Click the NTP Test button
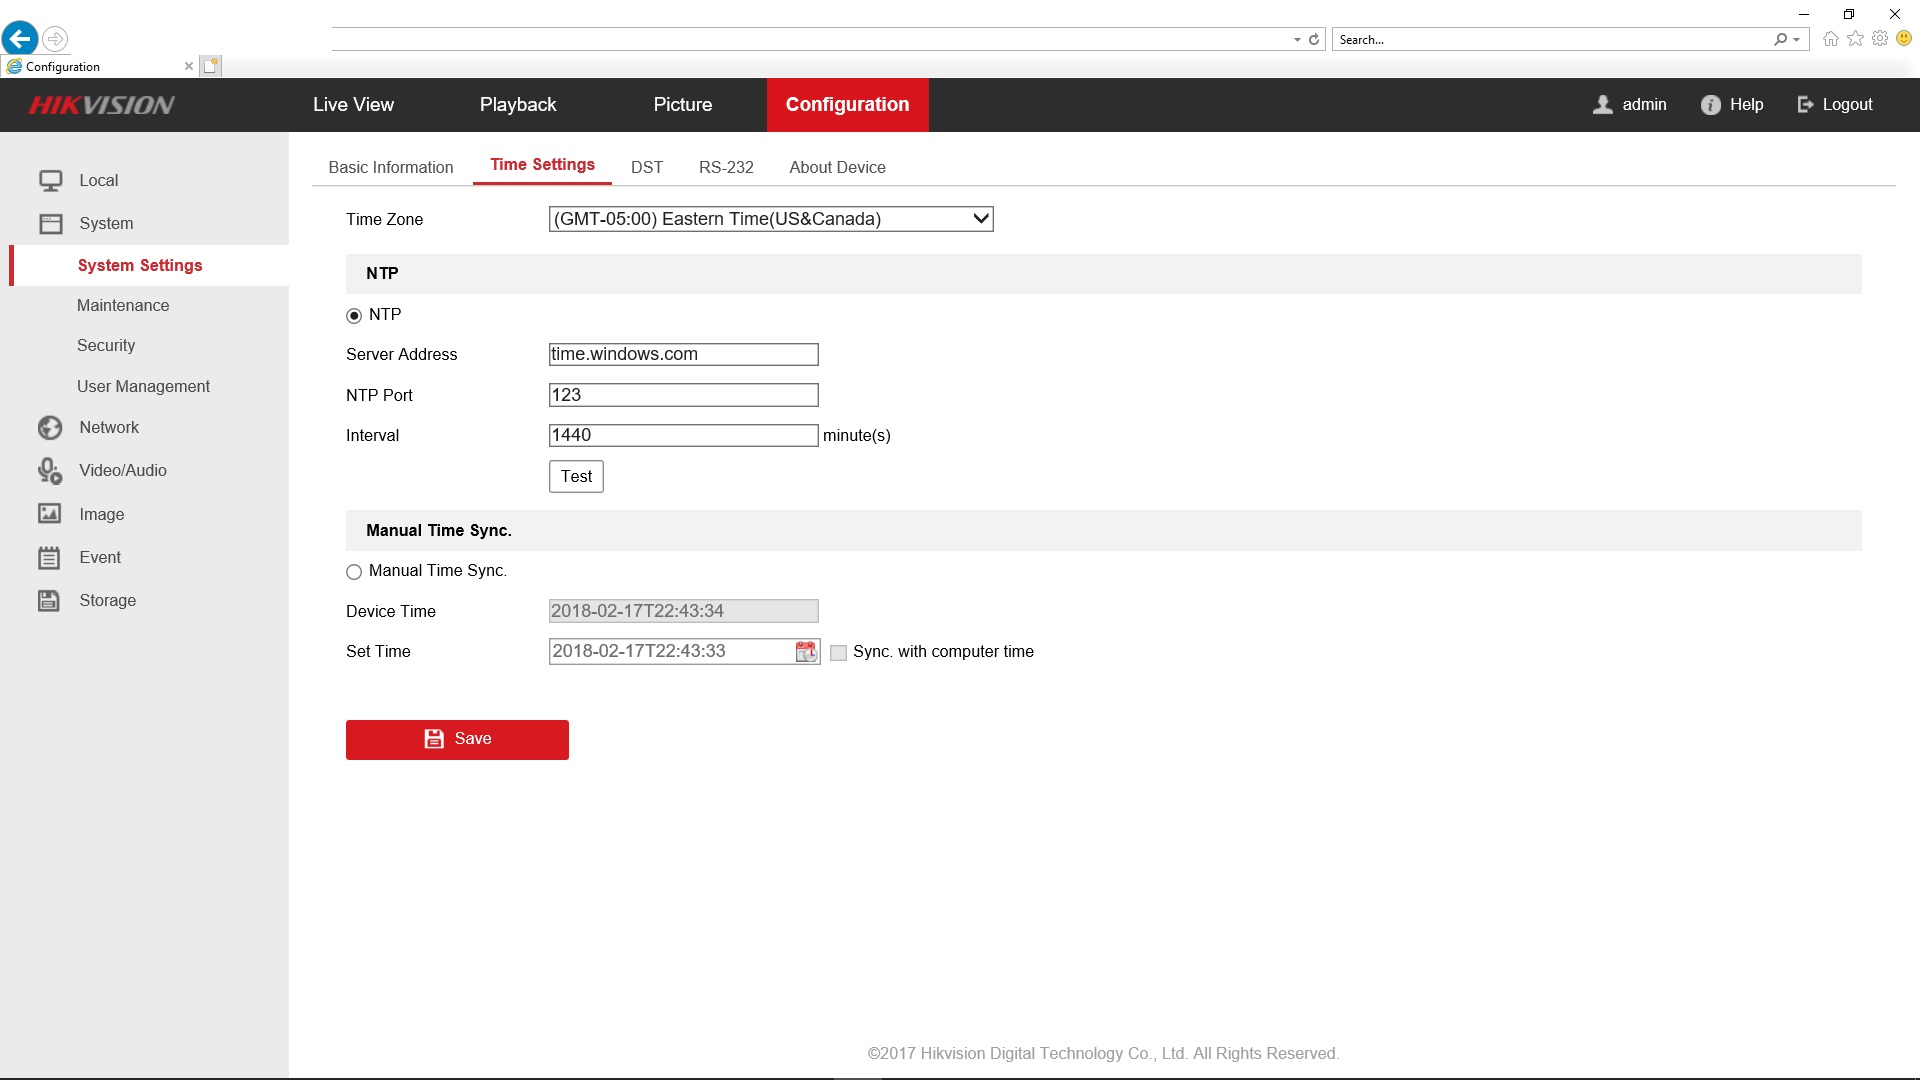1920x1080 pixels. pyautogui.click(x=576, y=477)
